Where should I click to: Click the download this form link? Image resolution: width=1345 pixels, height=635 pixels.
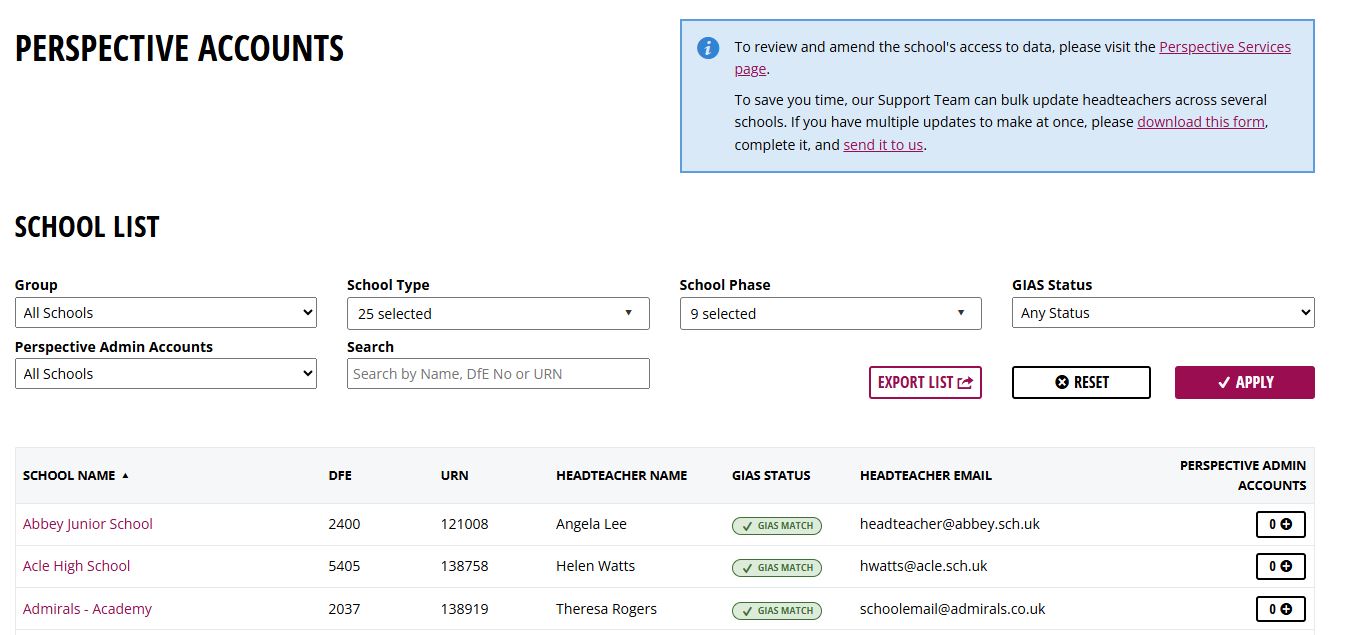coord(1201,122)
